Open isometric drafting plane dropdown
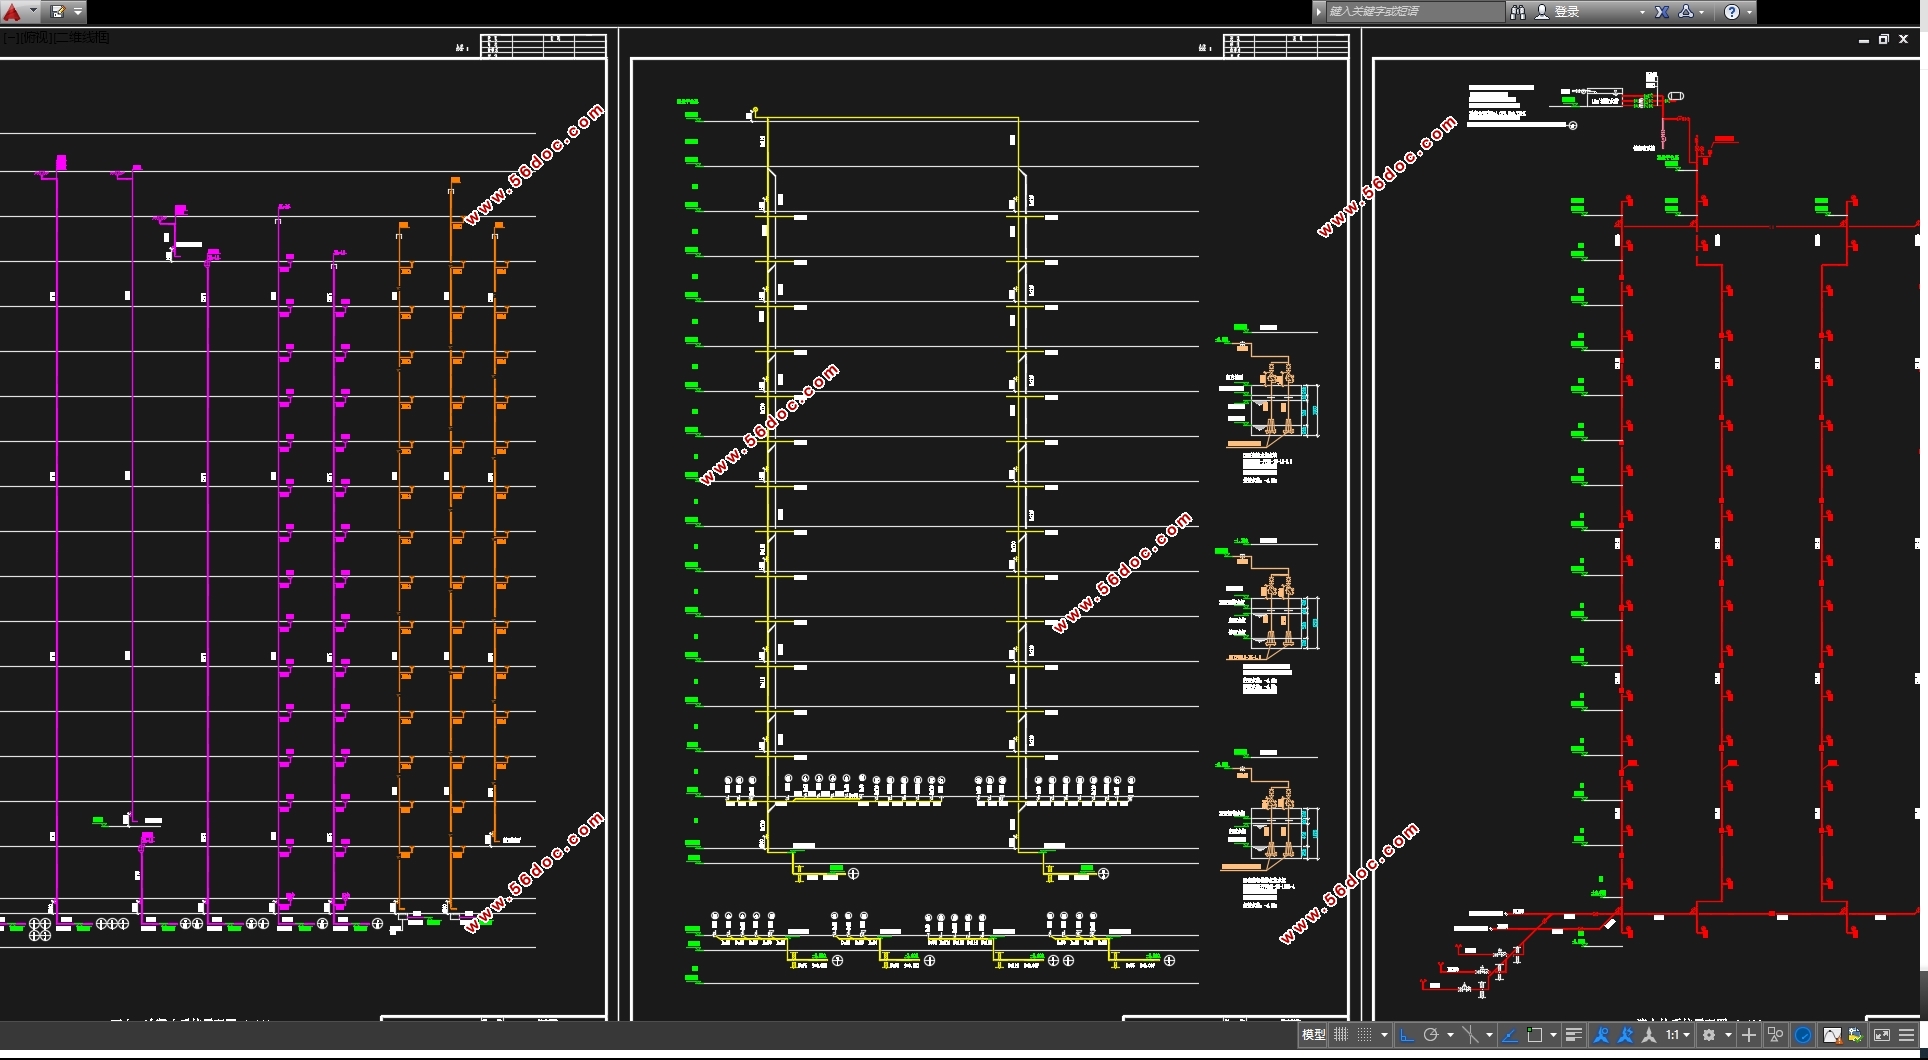This screenshot has height=1060, width=1928. pos(1489,1035)
